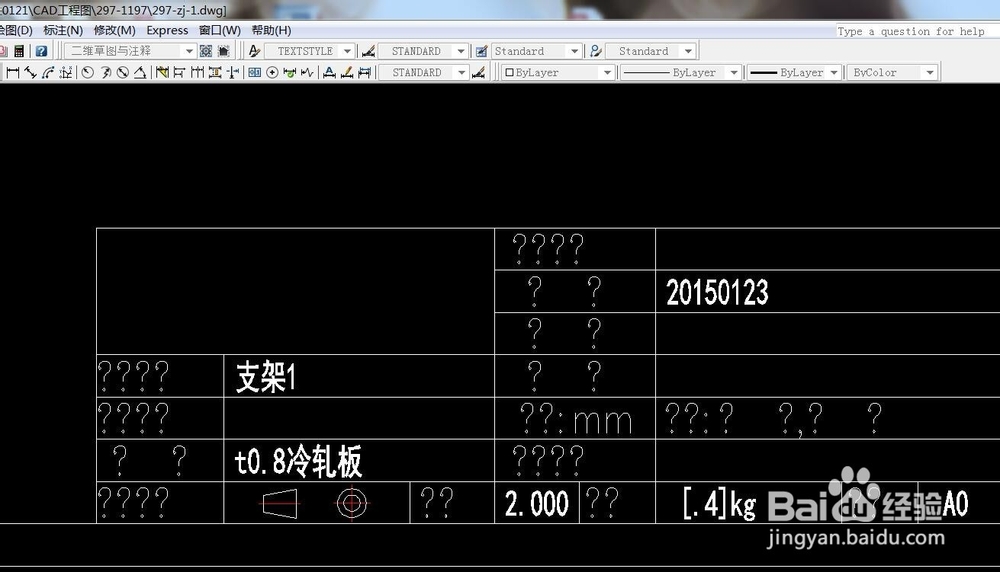Open the Express menu
The image size is (1000, 572).
pos(167,30)
